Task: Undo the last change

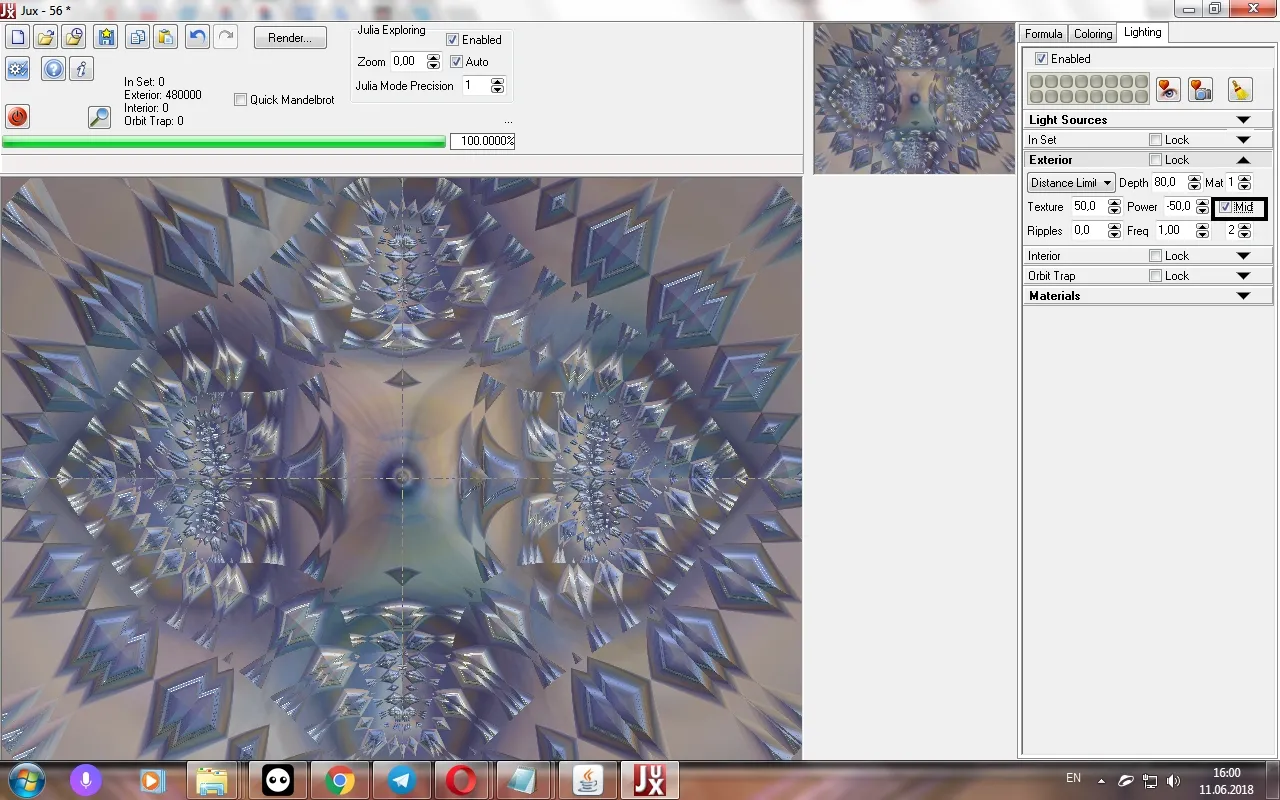Action: 198,38
